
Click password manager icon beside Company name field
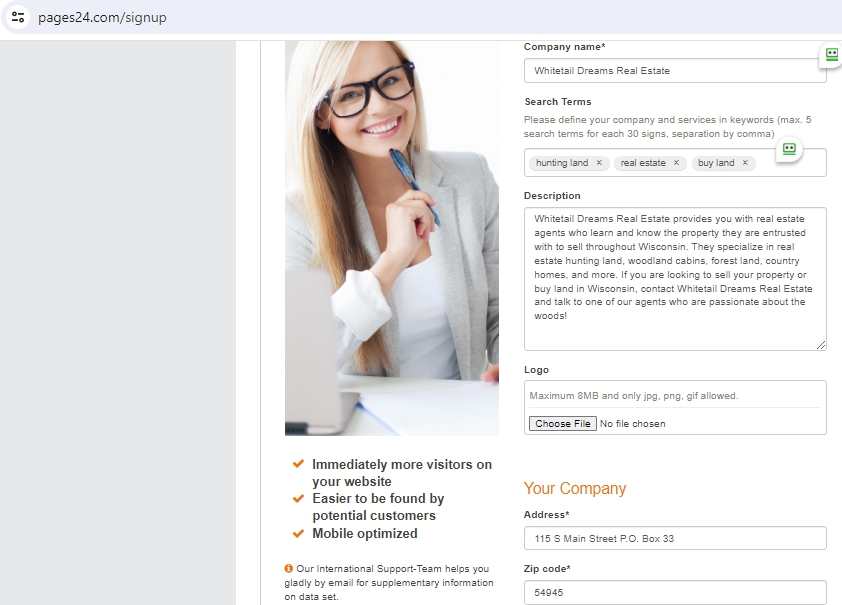831,55
